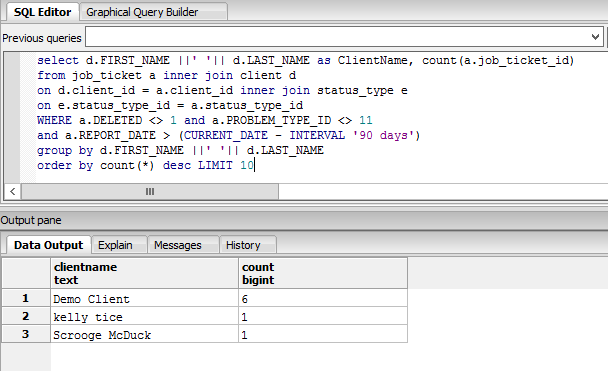Click the Demo Client cell

(x=144, y=299)
